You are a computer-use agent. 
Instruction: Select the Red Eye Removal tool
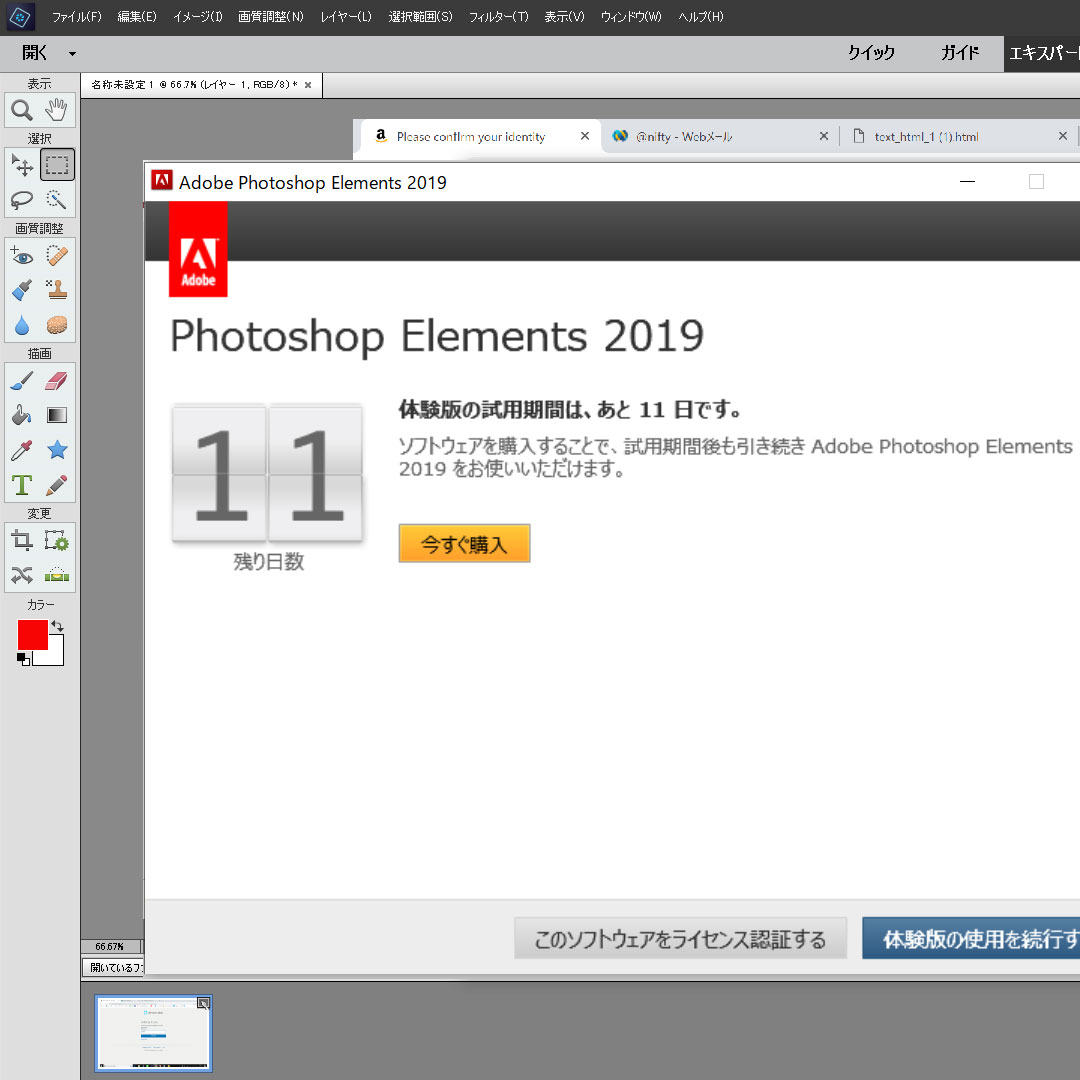pyautogui.click(x=22, y=256)
